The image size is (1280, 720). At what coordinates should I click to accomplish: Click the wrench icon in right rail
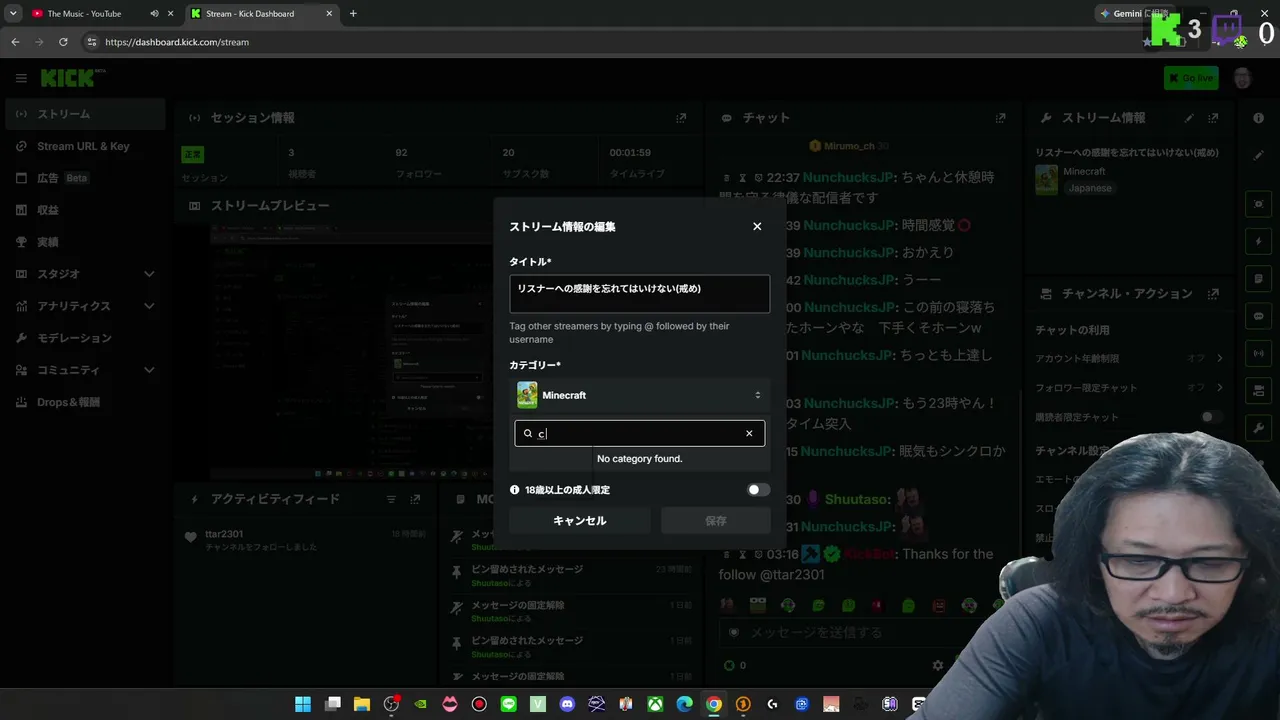click(1259, 428)
